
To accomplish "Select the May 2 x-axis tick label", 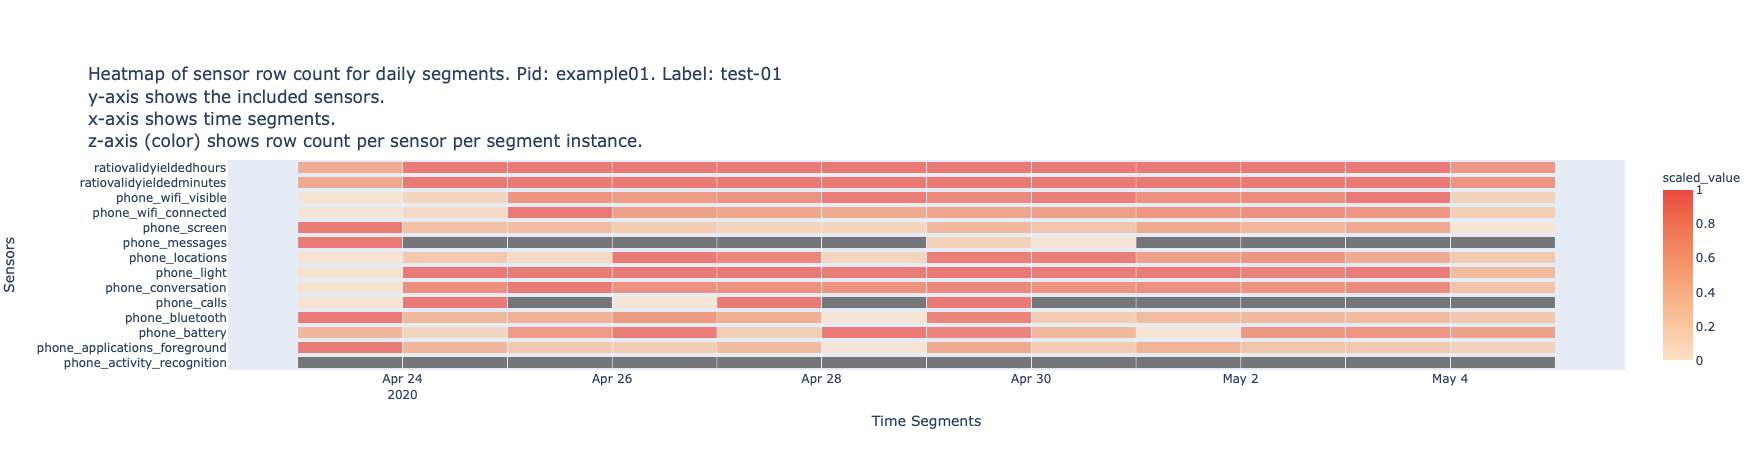I will (1240, 379).
